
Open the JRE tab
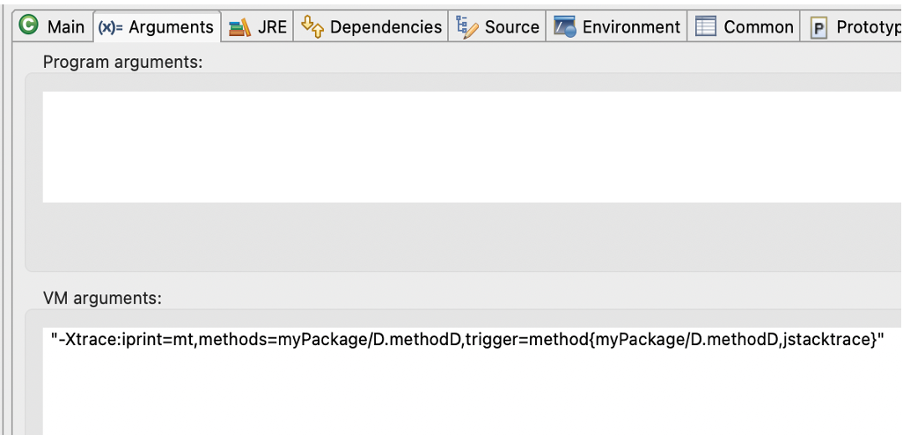coord(257,27)
